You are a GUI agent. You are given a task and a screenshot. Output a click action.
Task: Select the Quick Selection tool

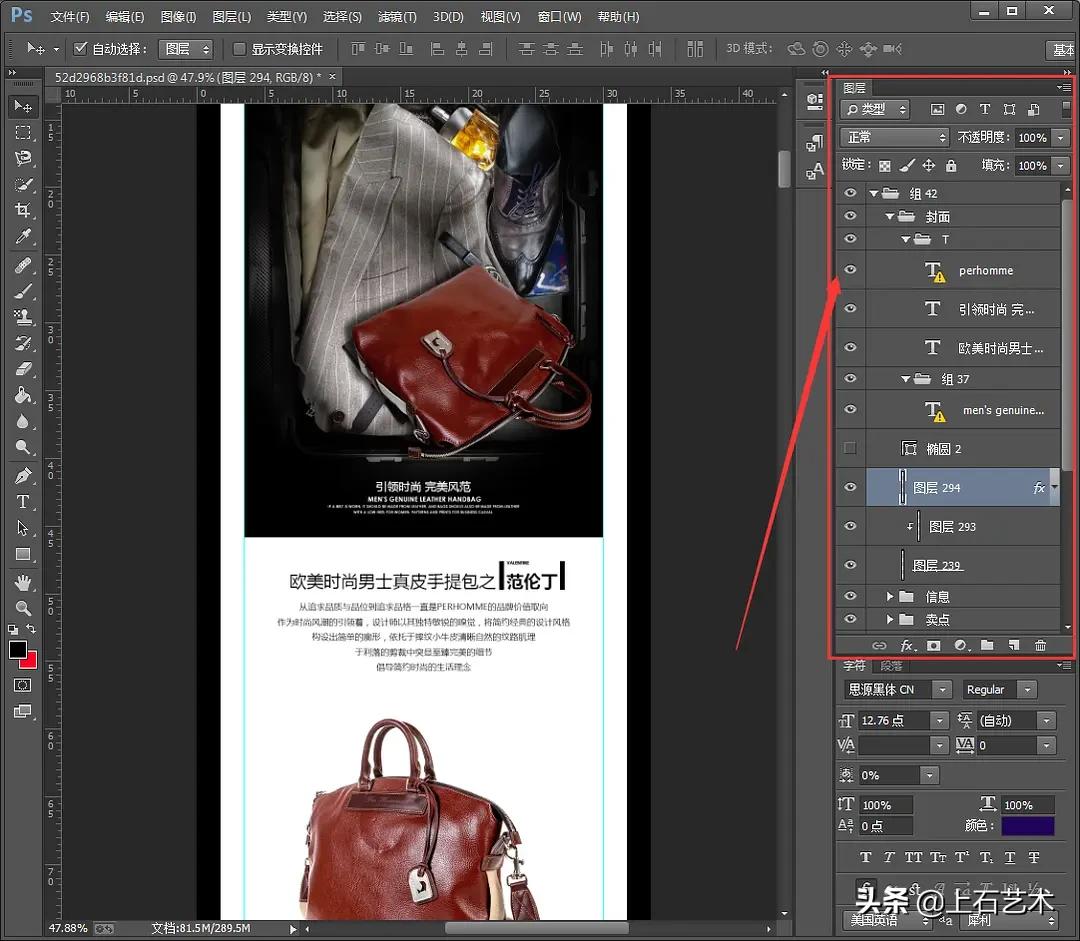[x=23, y=185]
